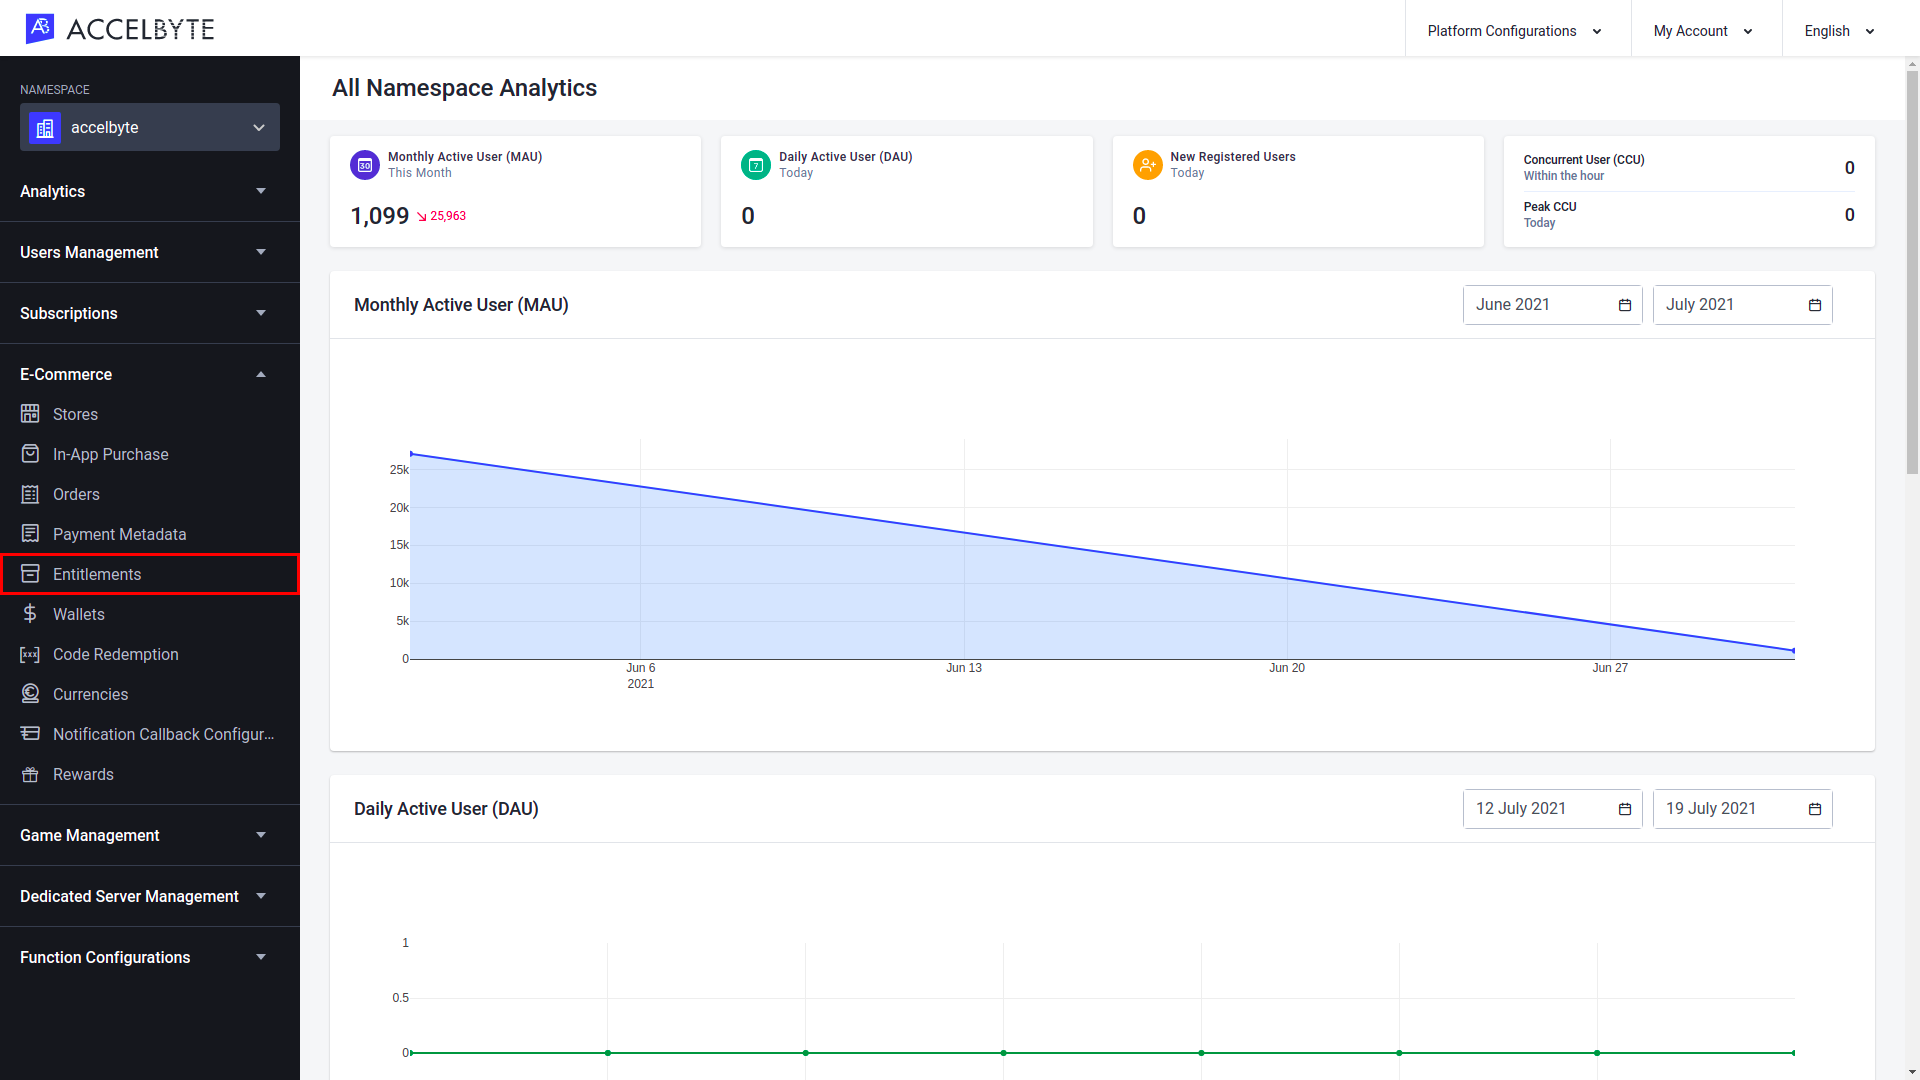Click the AccelByte logo icon
The height and width of the screenshot is (1080, 1920).
pos(40,29)
